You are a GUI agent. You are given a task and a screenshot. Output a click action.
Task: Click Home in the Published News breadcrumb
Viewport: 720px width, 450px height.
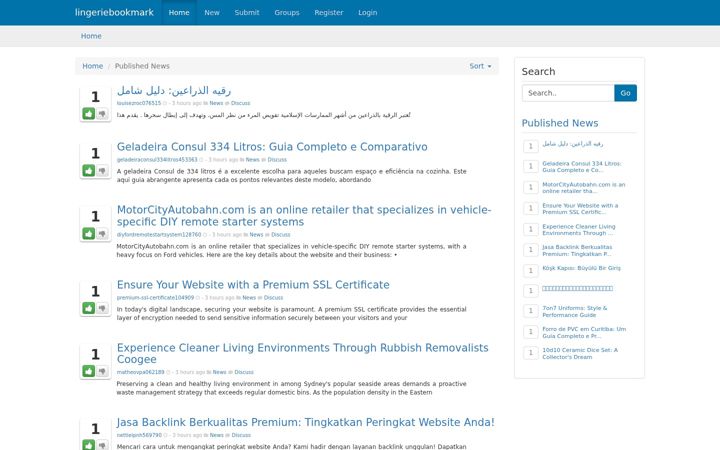point(93,66)
